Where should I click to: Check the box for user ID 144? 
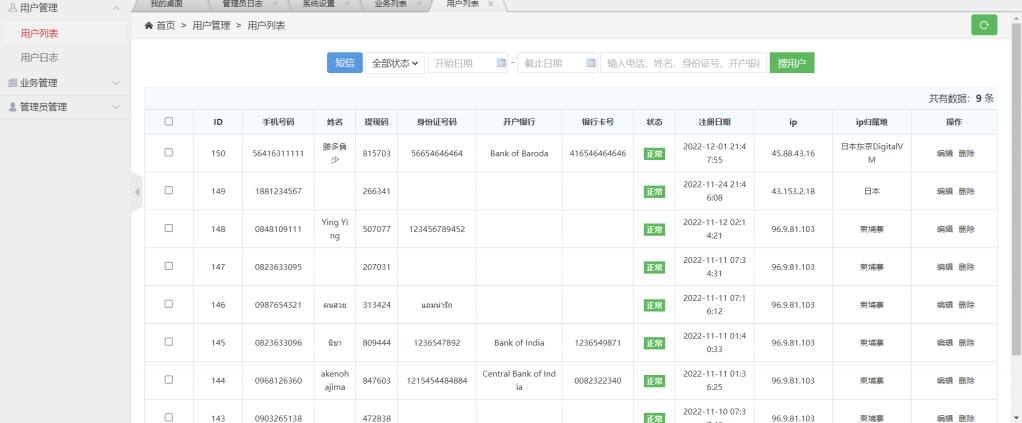pos(169,379)
